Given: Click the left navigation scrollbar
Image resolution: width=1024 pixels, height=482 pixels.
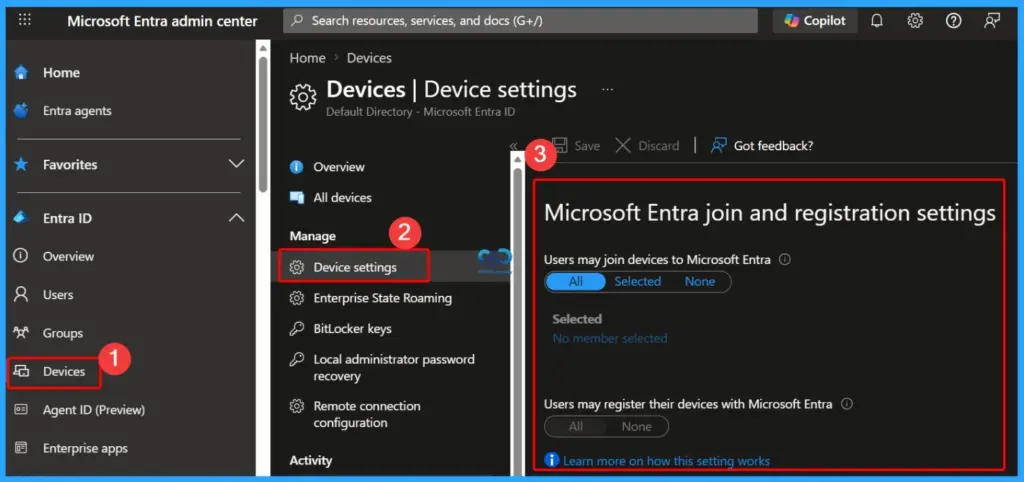Looking at the screenshot, I should [x=263, y=125].
